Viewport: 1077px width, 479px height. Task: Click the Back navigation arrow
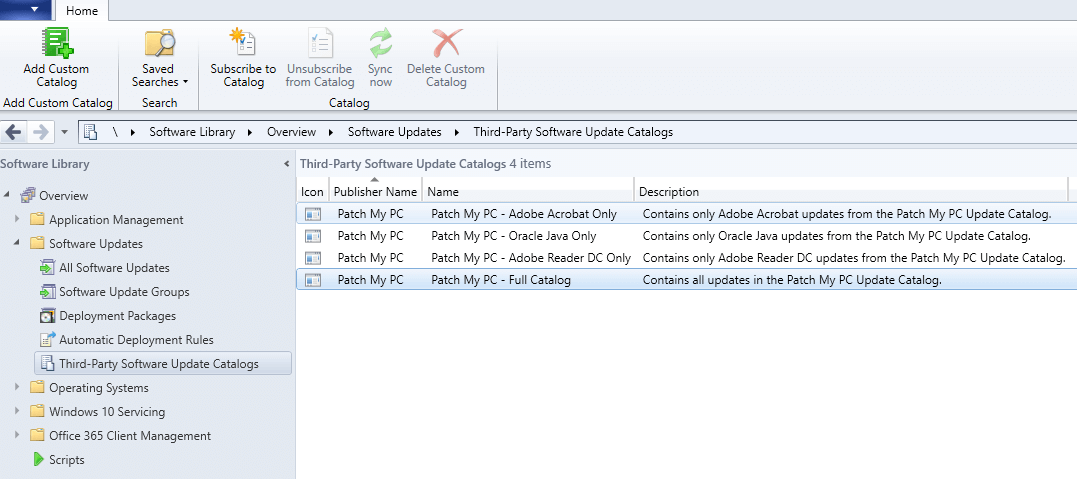(15, 132)
